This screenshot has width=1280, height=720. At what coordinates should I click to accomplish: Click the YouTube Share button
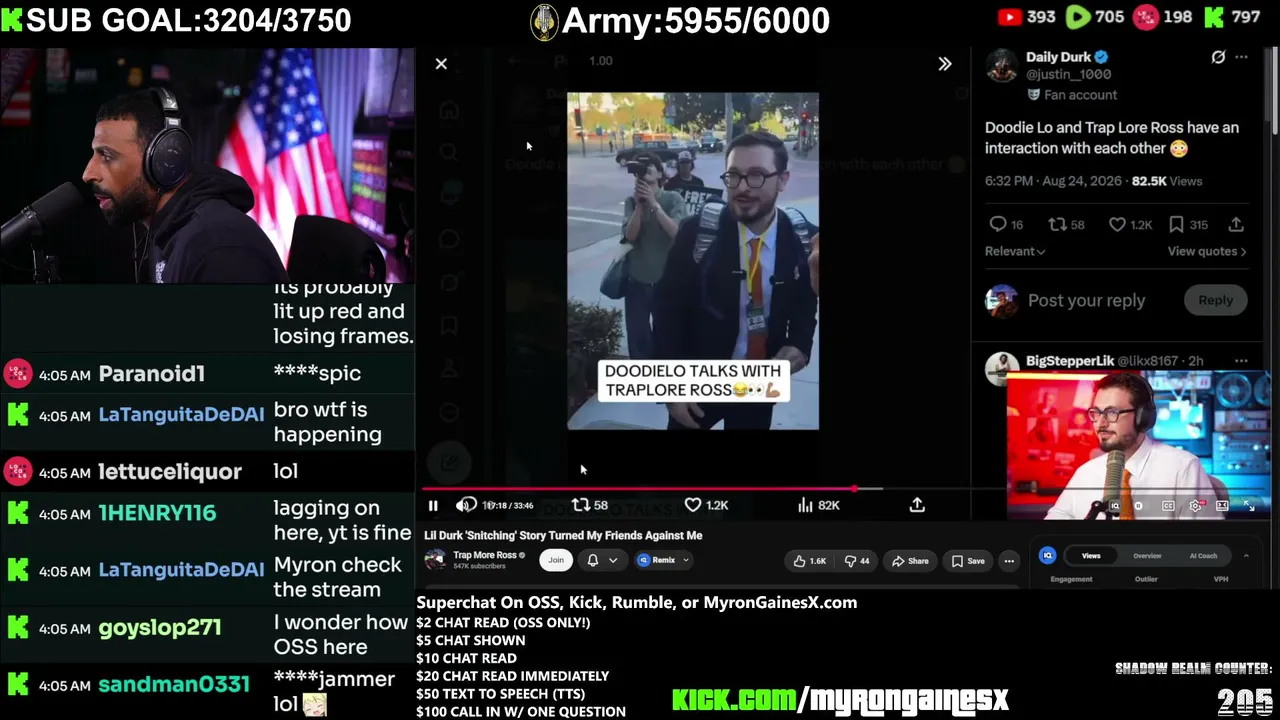(910, 561)
